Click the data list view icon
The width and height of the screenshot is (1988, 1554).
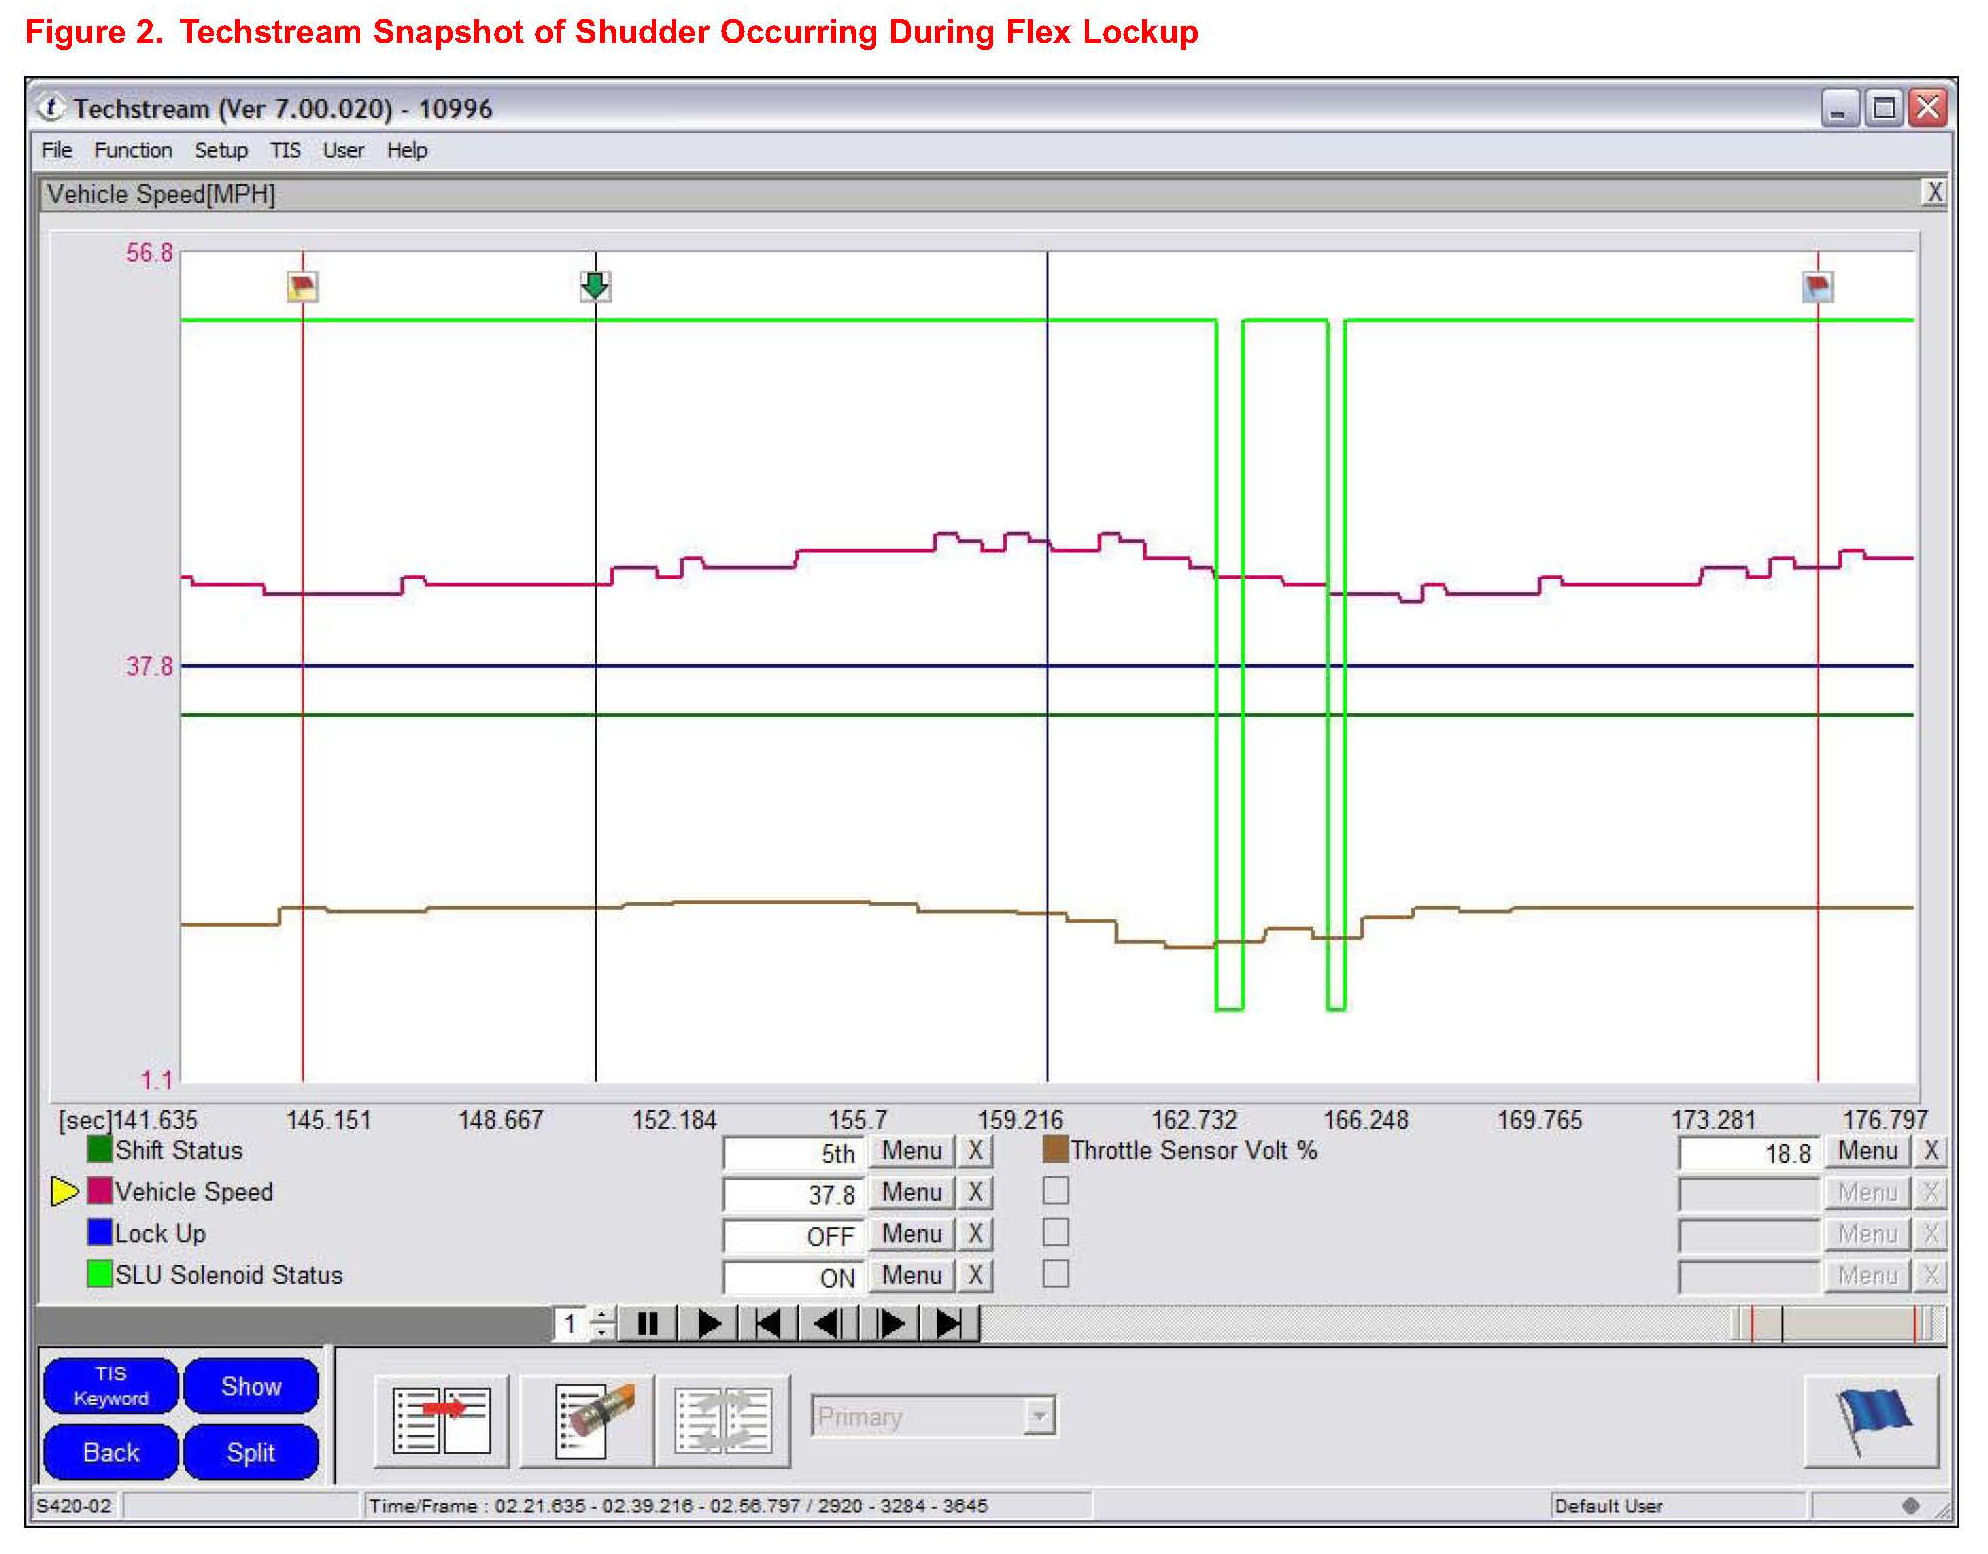441,1420
